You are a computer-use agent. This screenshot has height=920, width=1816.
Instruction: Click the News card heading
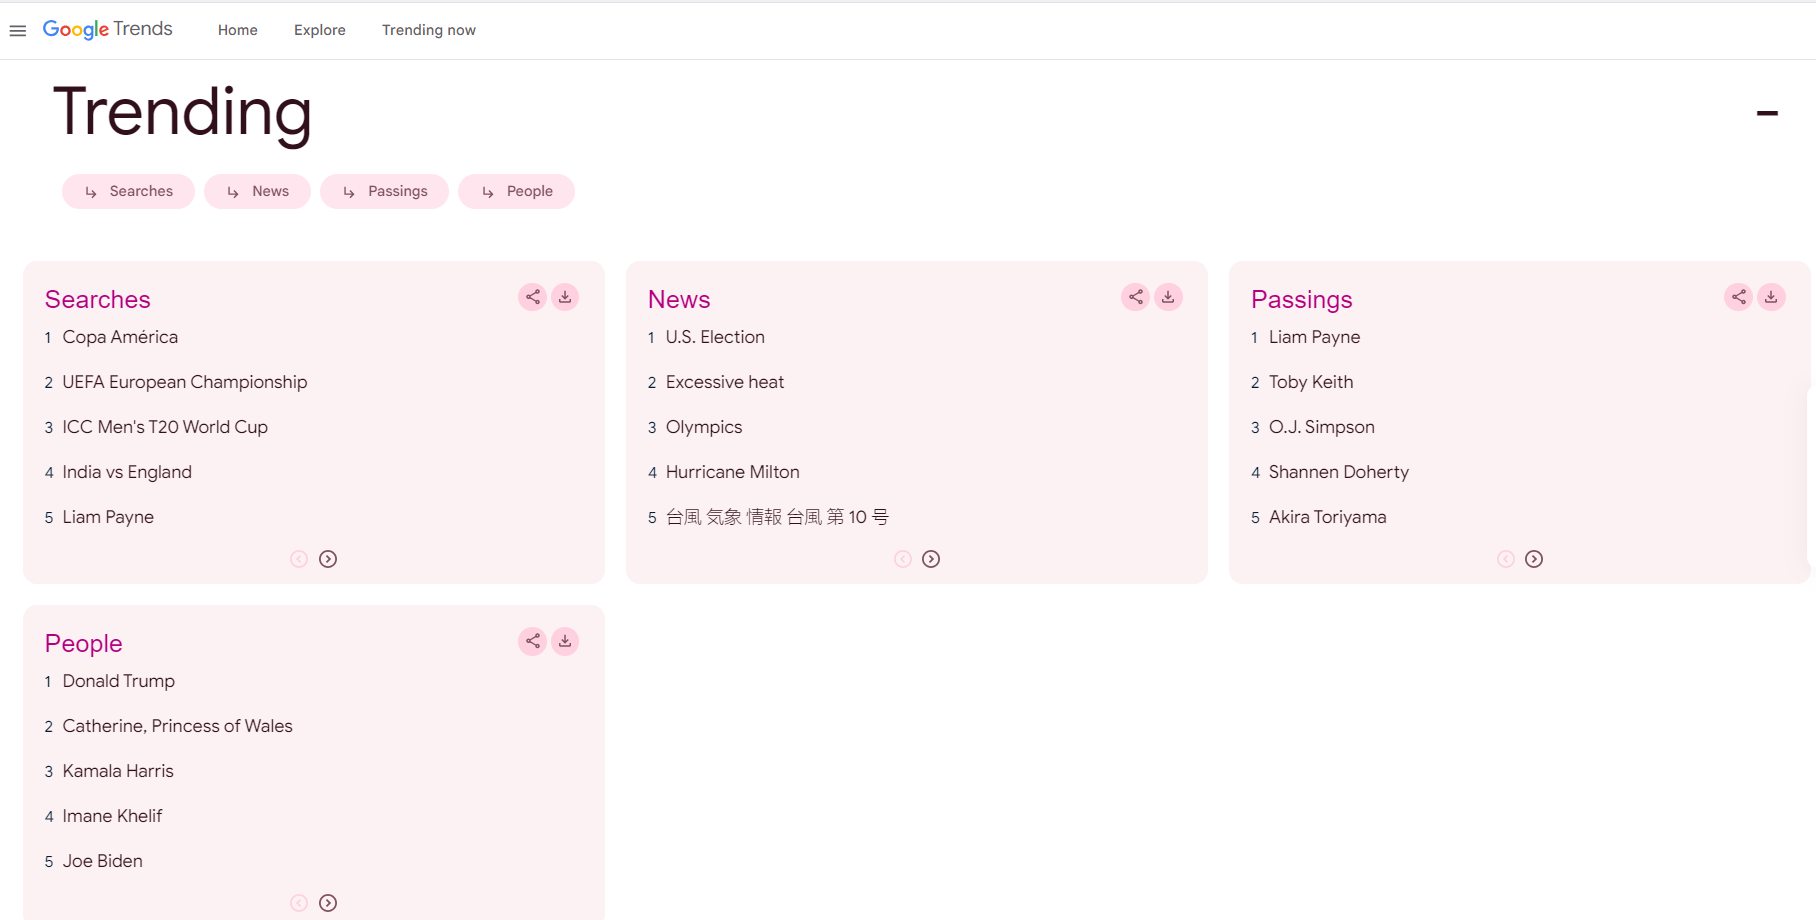(679, 299)
